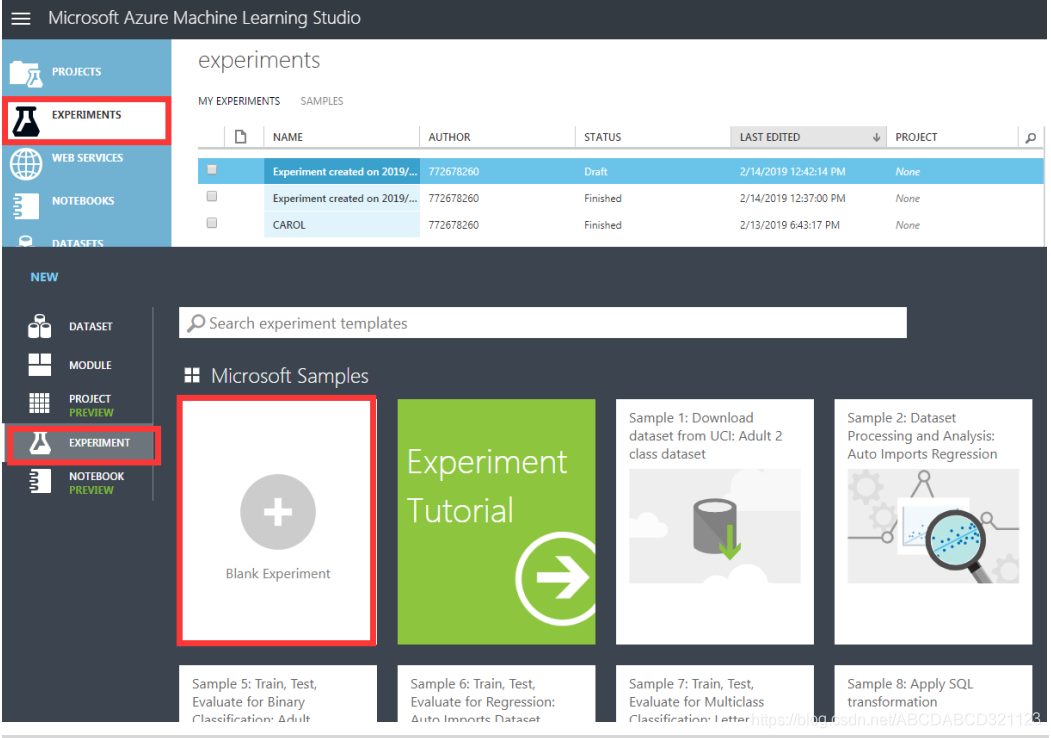Viewport: 1051px width, 738px height.
Task: Open the Experiment Tutorial tile
Action: click(x=496, y=521)
